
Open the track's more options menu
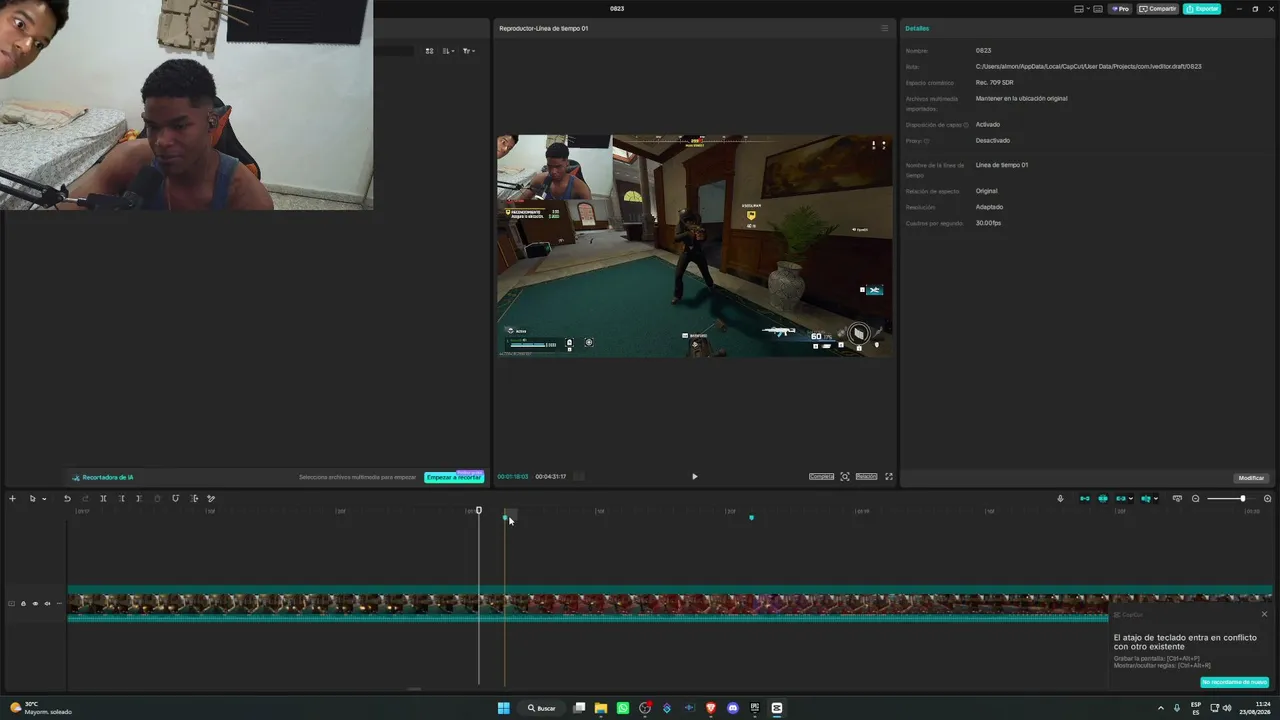59,604
